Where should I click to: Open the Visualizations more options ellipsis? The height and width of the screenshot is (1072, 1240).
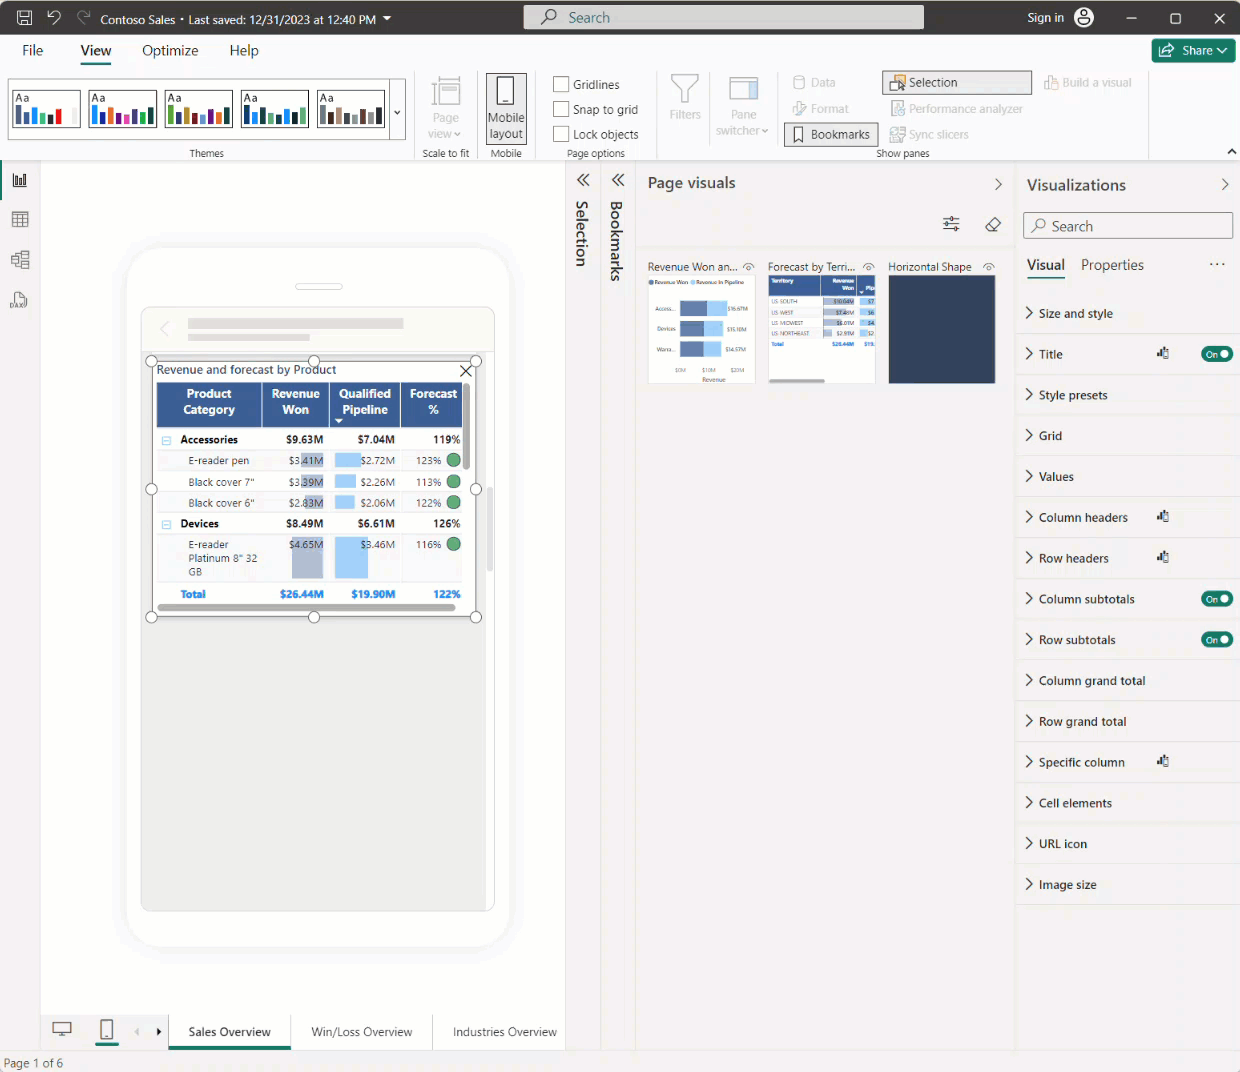[x=1217, y=265]
